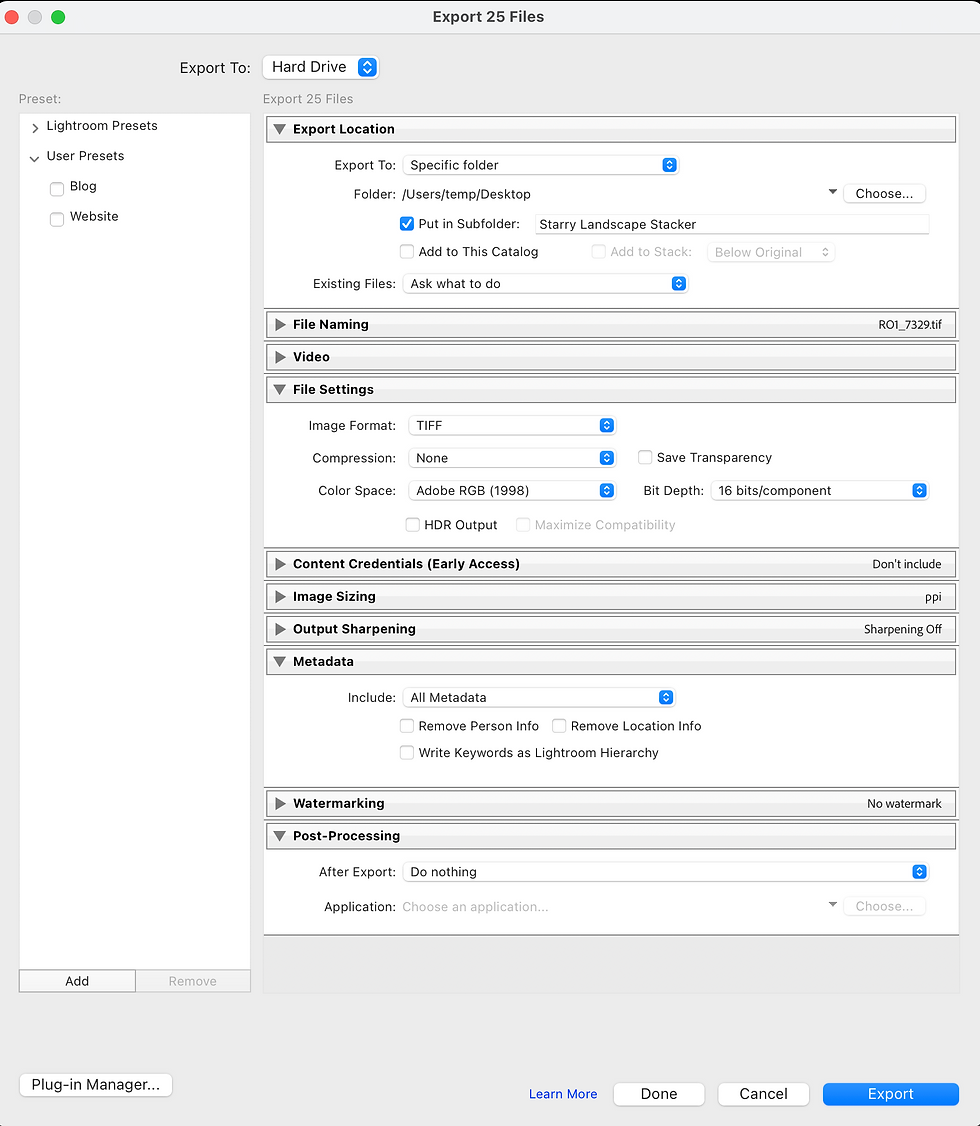The image size is (980, 1126).
Task: Click Add preset button
Action: [x=77, y=981]
